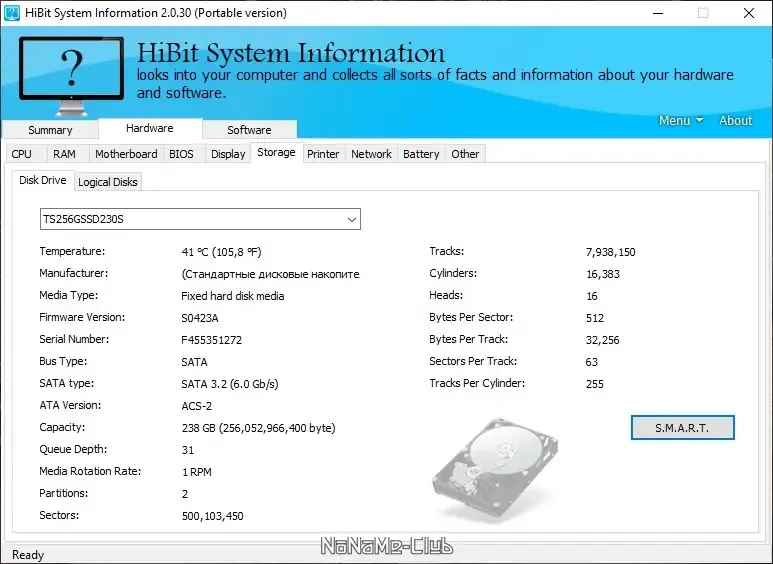The width and height of the screenshot is (773, 564).
Task: Click the monitor question-mark logo
Action: 71,75
